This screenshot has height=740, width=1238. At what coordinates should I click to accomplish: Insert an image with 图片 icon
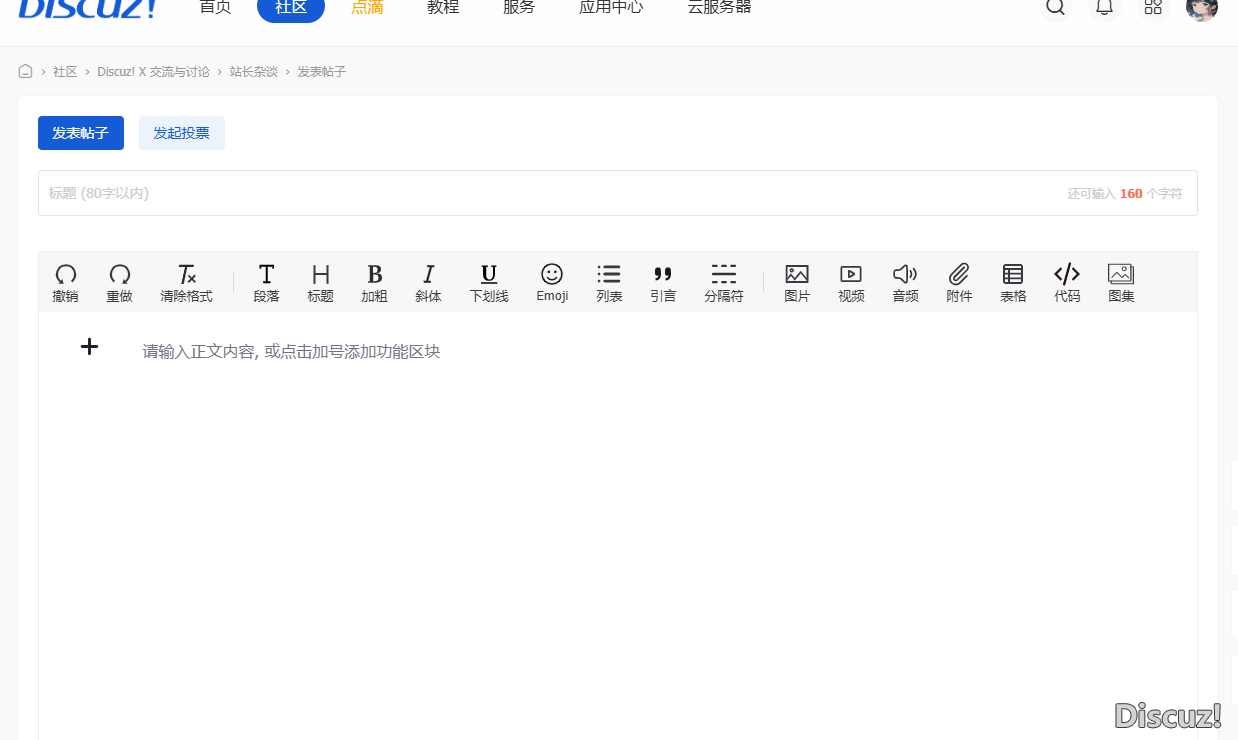(797, 282)
